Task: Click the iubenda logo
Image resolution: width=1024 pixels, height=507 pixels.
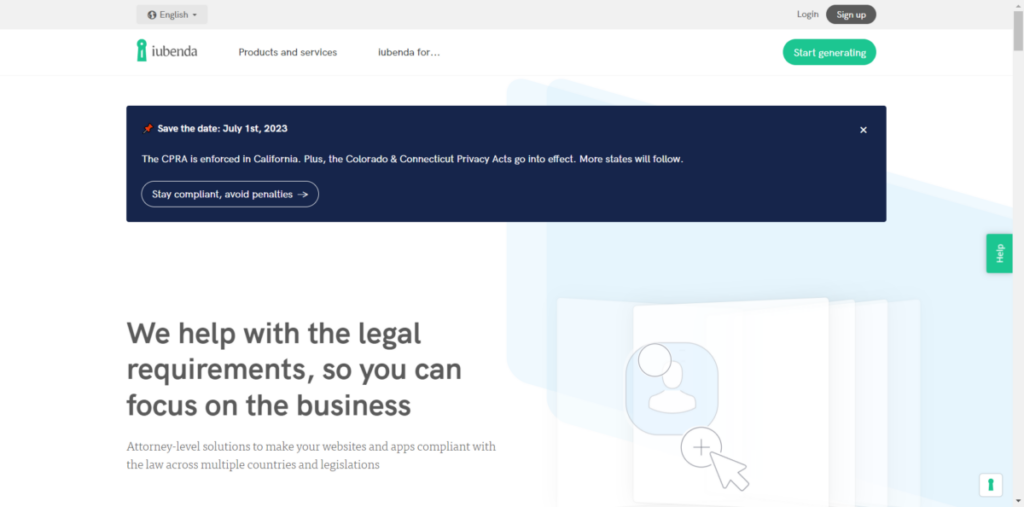Action: (167, 51)
